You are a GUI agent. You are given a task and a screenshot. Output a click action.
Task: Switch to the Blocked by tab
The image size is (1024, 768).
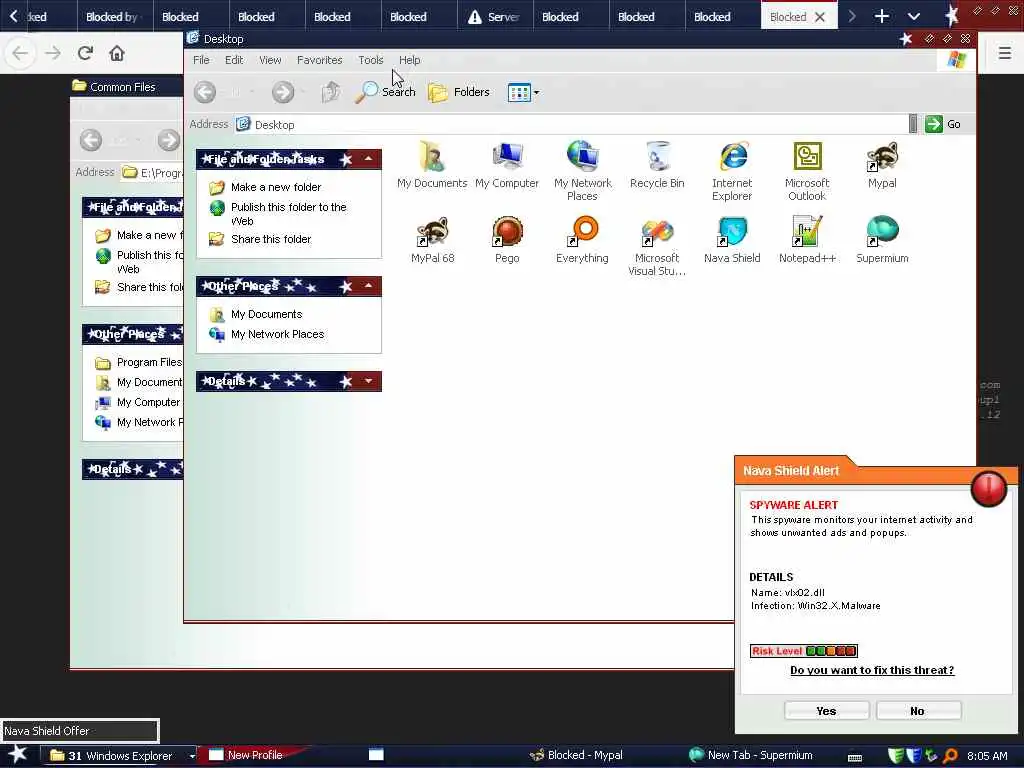coord(114,17)
